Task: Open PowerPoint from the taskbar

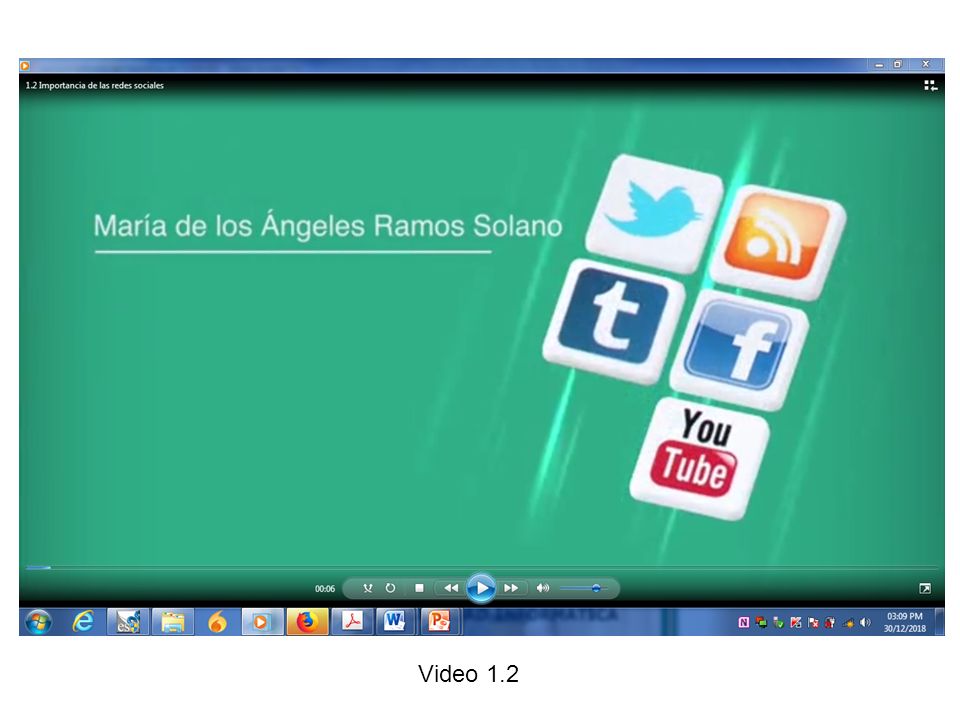Action: (440, 622)
